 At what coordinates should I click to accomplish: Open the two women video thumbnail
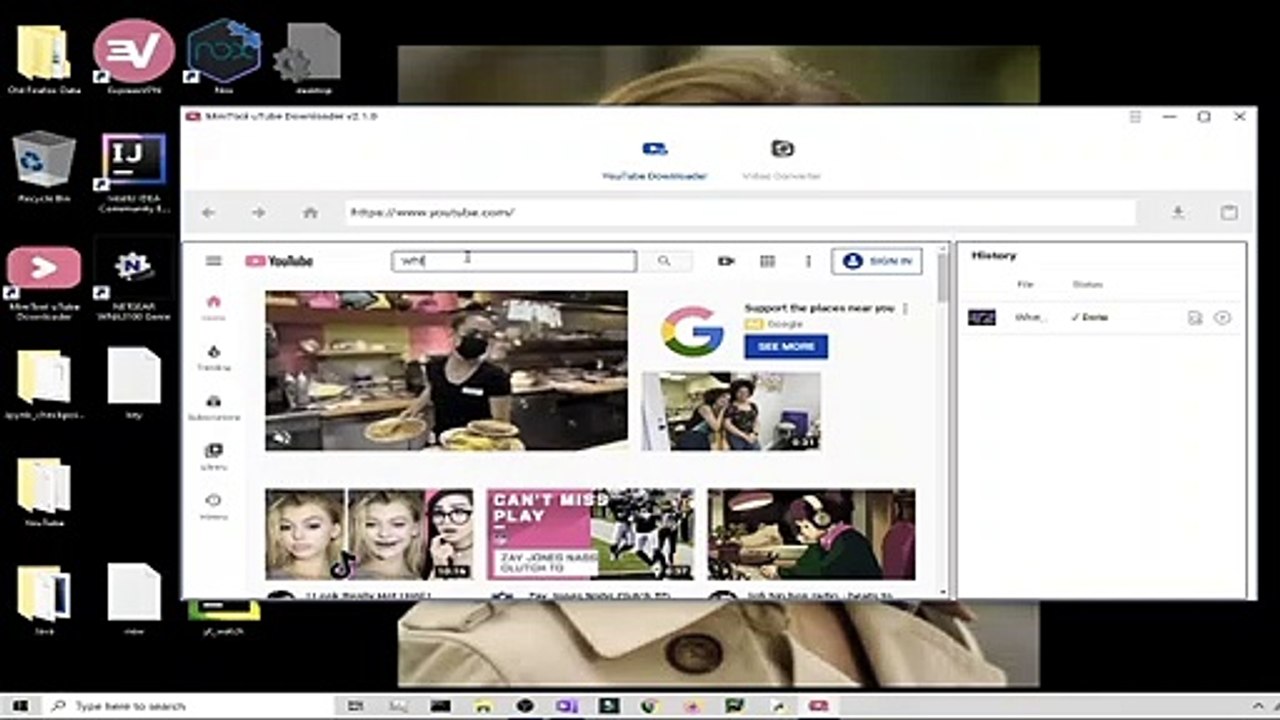click(x=731, y=411)
